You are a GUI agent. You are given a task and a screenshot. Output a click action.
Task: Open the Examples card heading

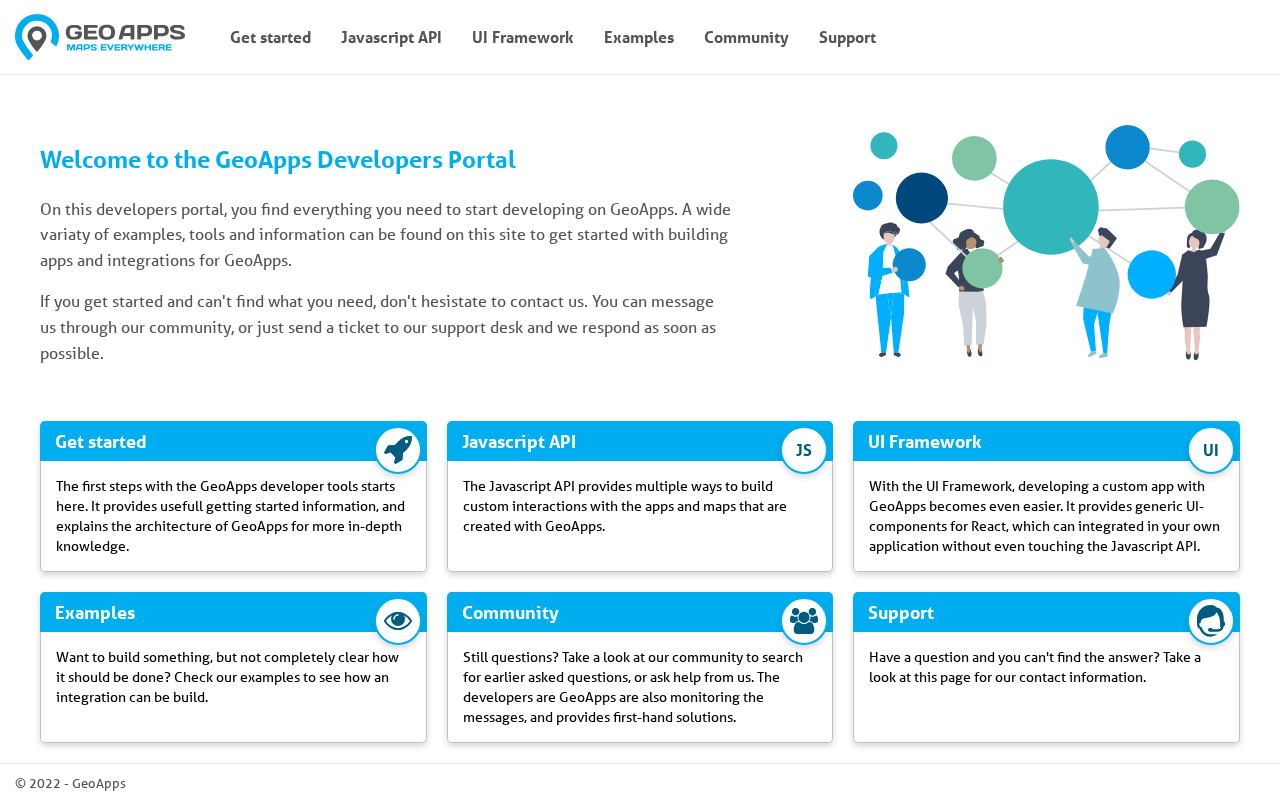95,613
